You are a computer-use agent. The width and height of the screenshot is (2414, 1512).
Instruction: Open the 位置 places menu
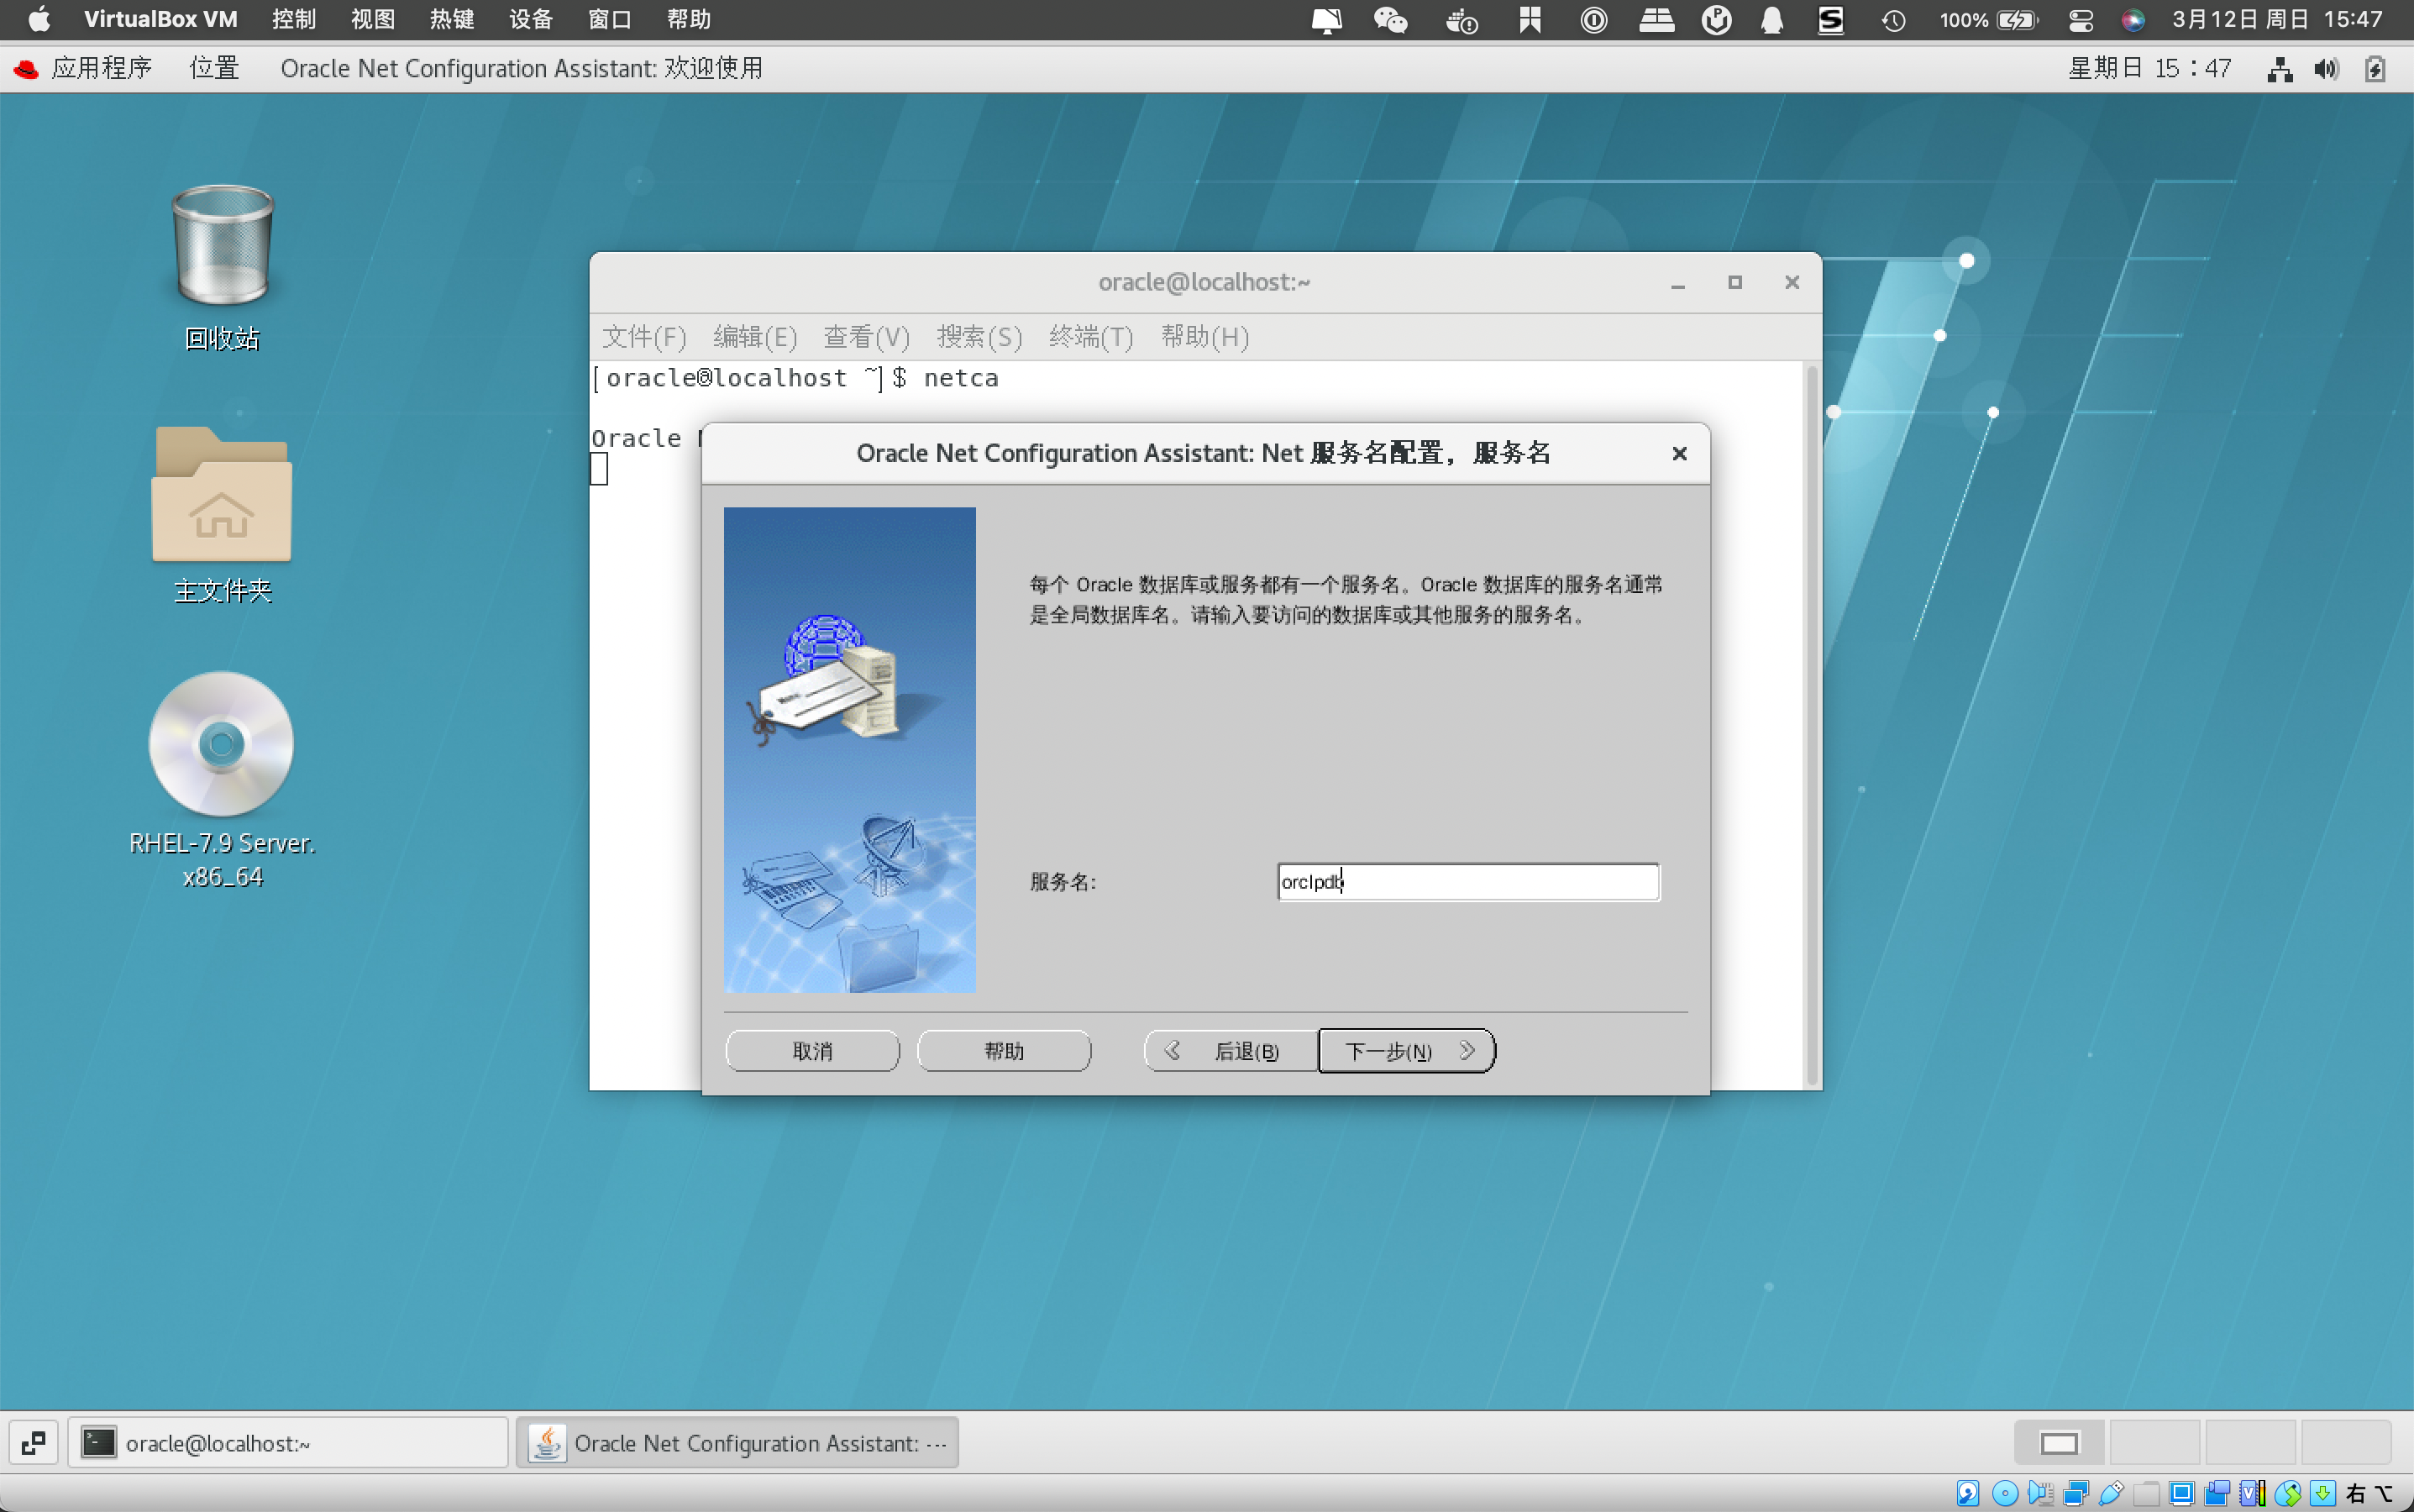pos(214,68)
